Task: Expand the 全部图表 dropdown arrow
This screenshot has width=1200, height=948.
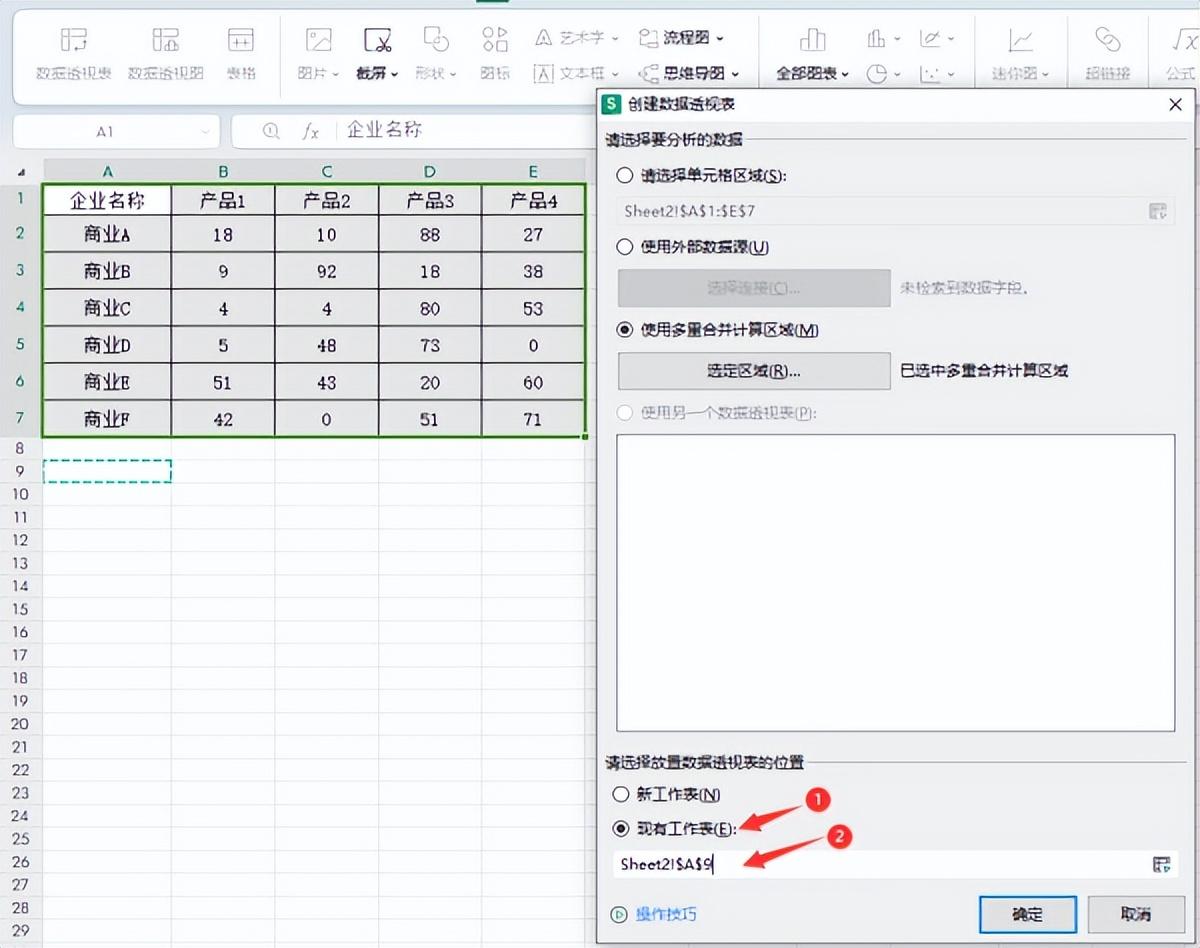Action: pyautogui.click(x=846, y=74)
